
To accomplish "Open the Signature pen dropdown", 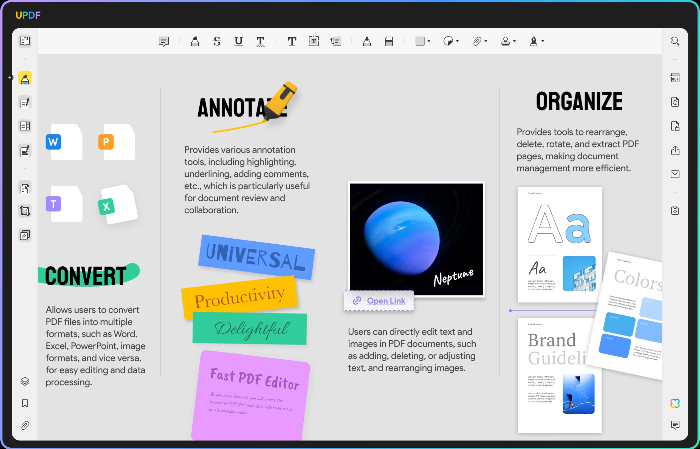I will click(536, 41).
